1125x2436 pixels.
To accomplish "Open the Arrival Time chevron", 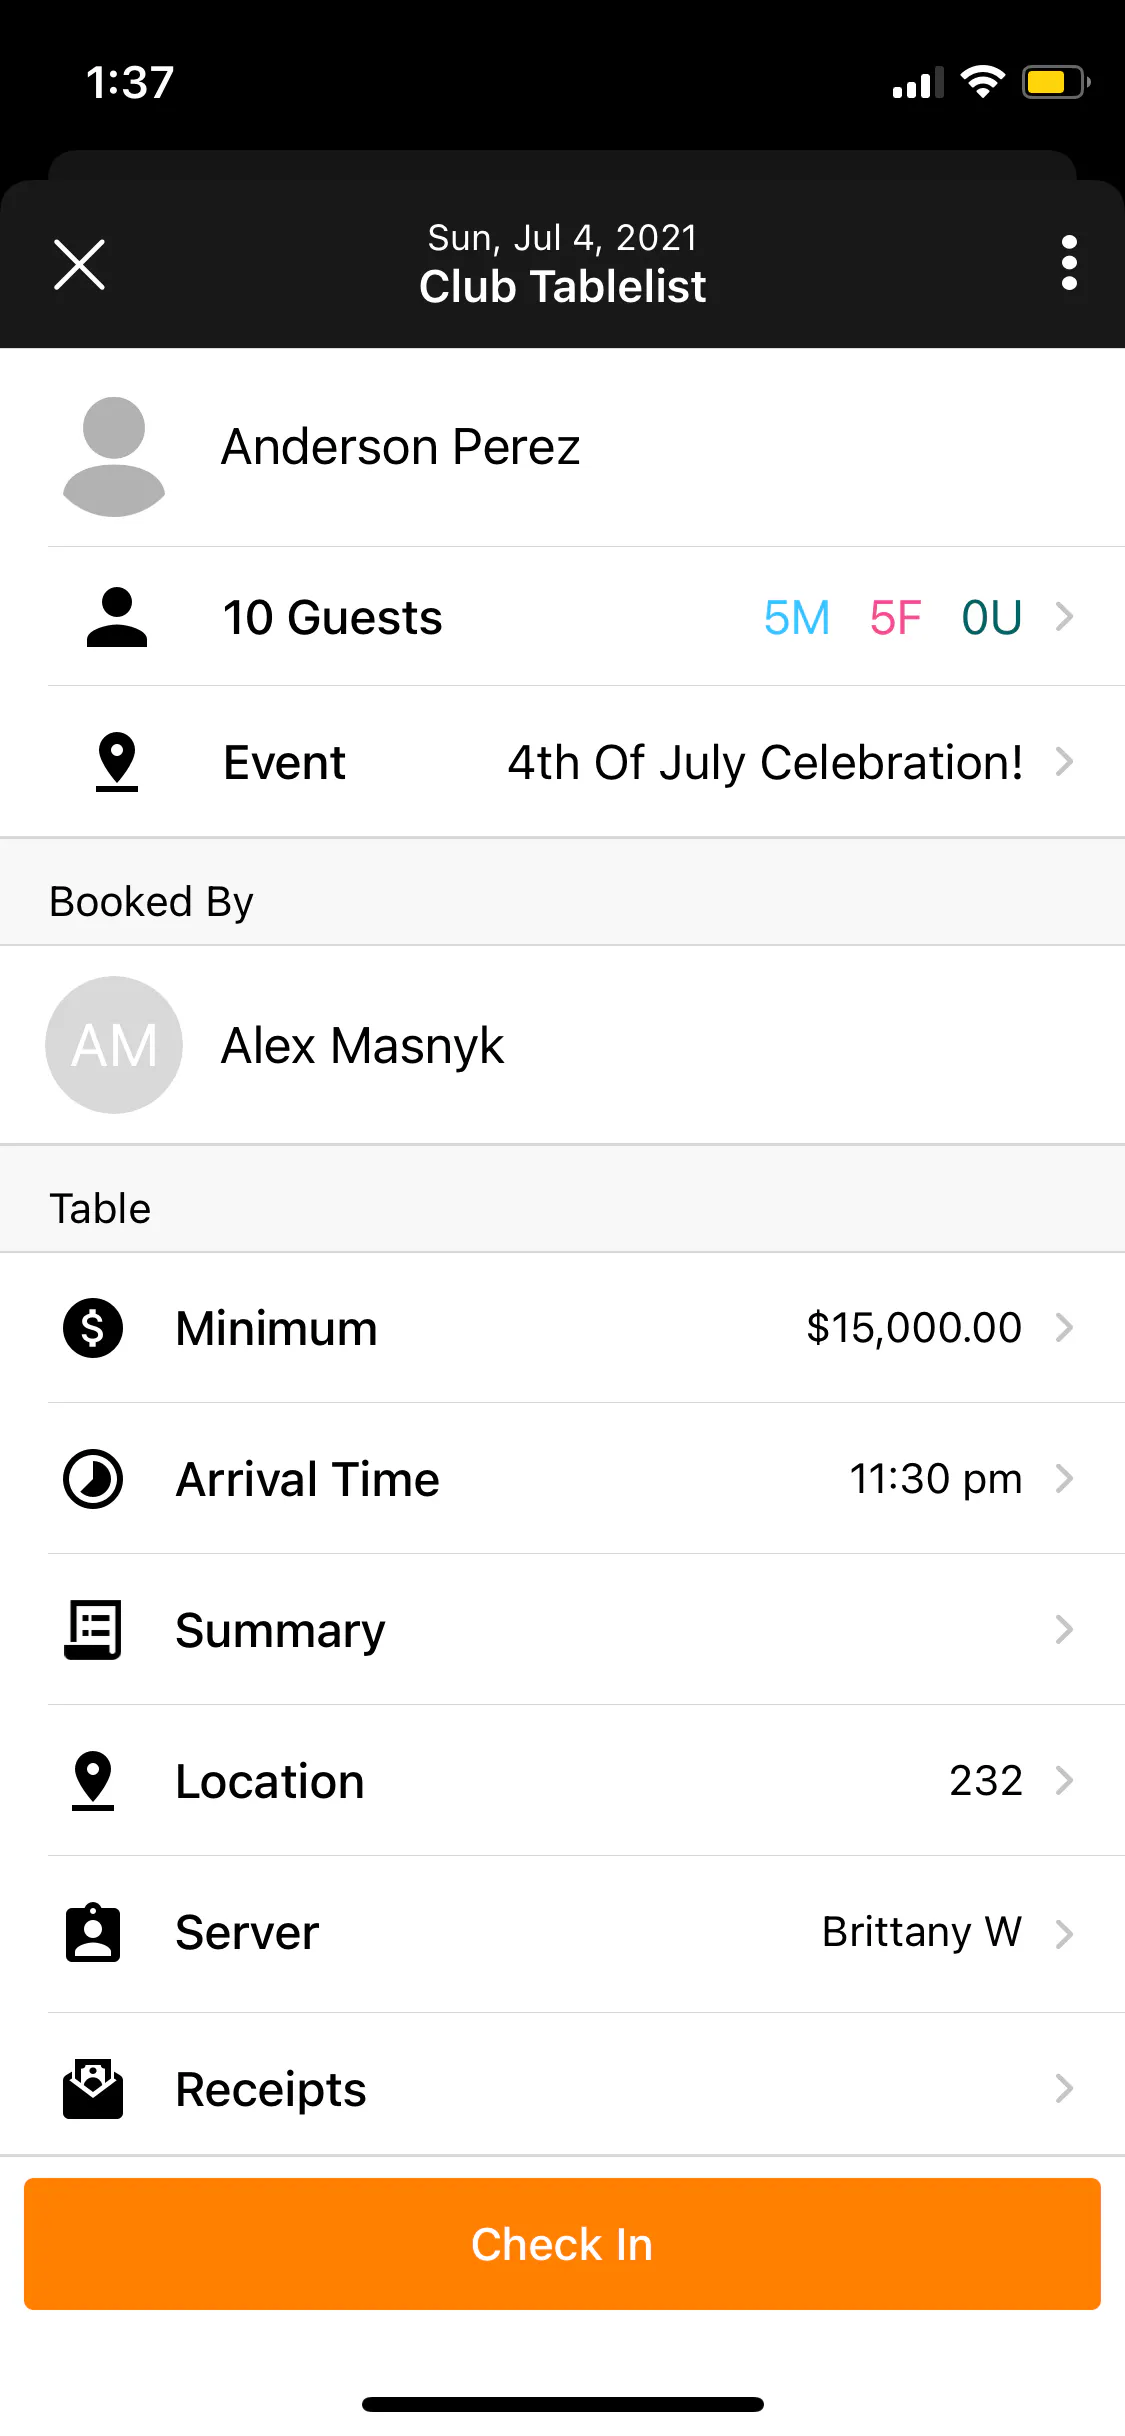I will point(1064,1479).
